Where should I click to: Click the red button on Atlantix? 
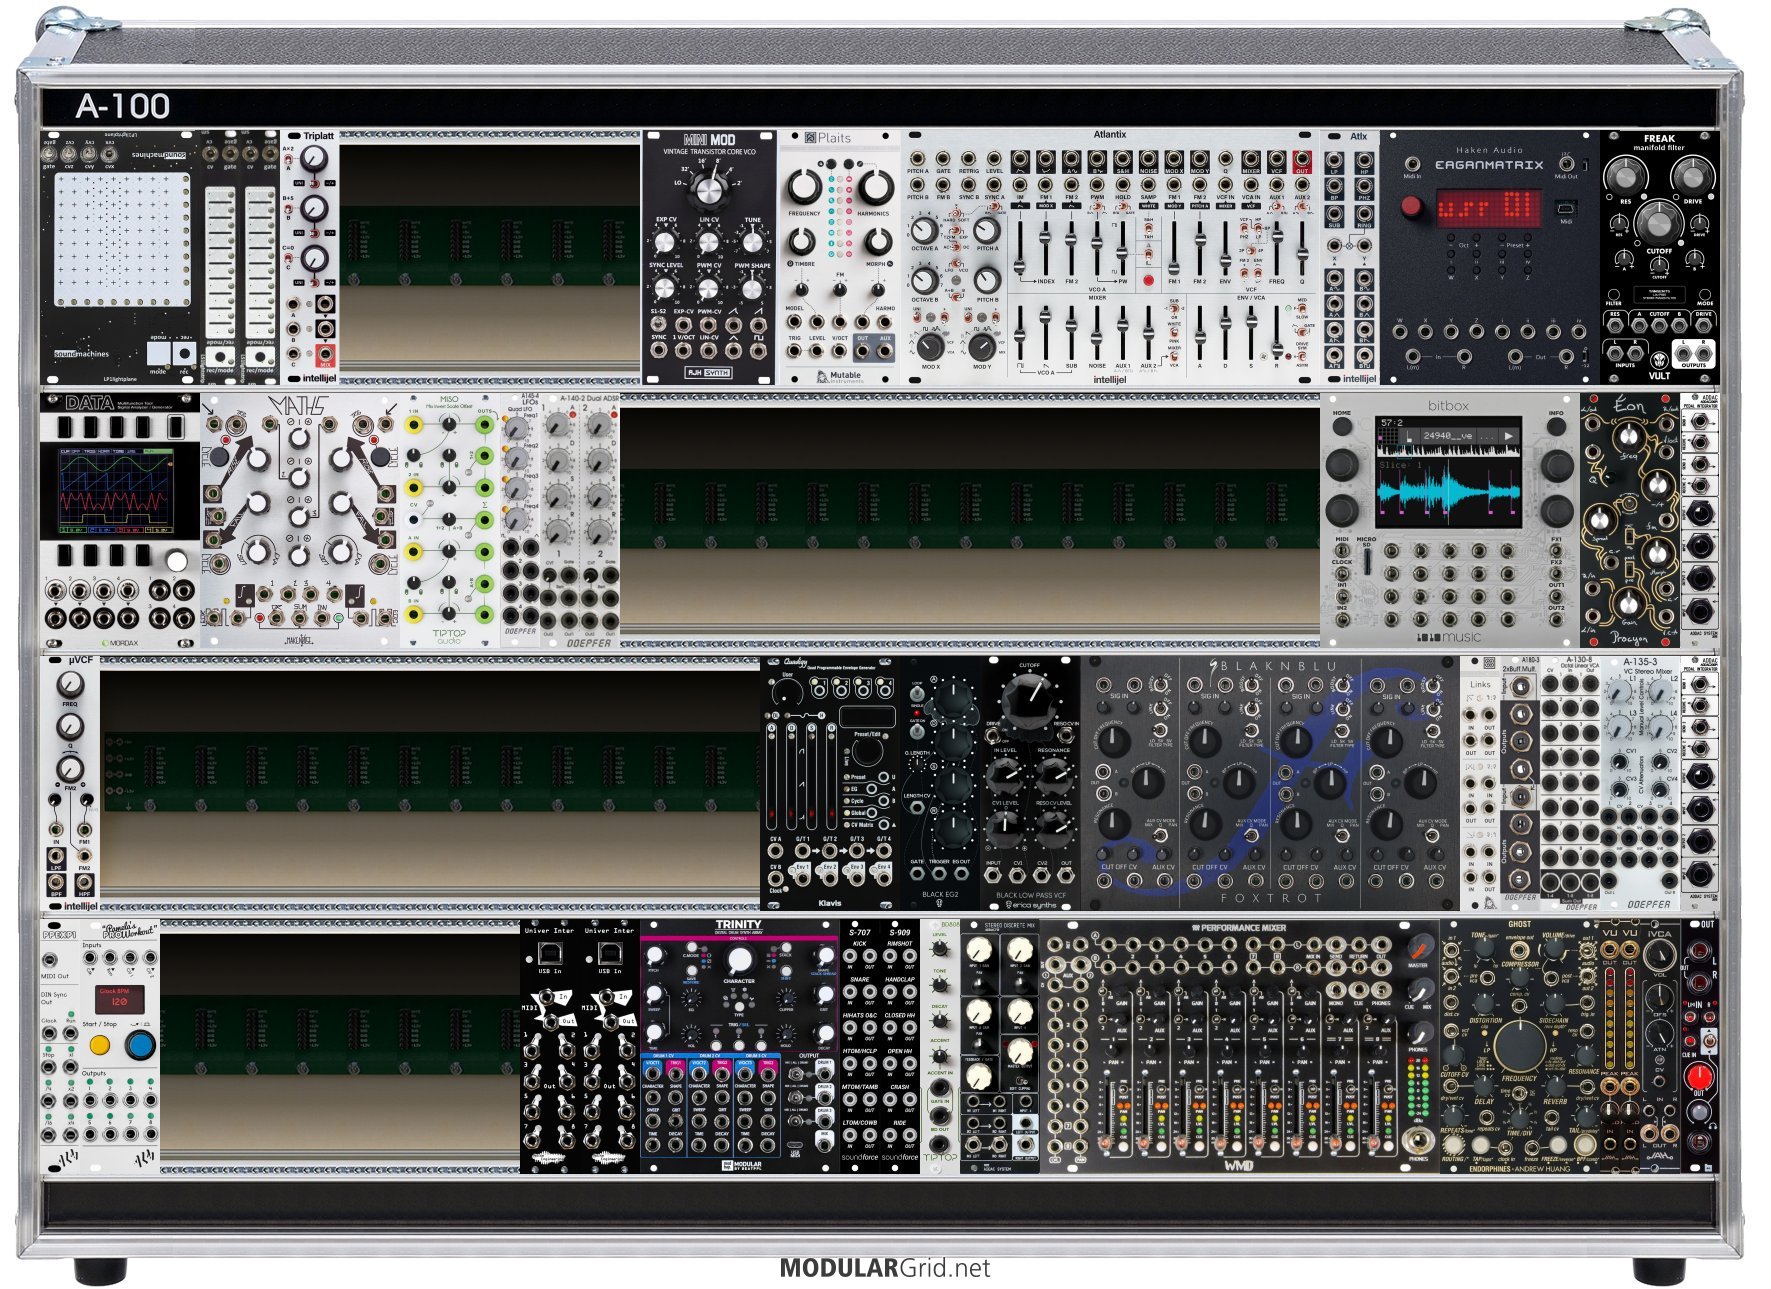[x=1148, y=281]
